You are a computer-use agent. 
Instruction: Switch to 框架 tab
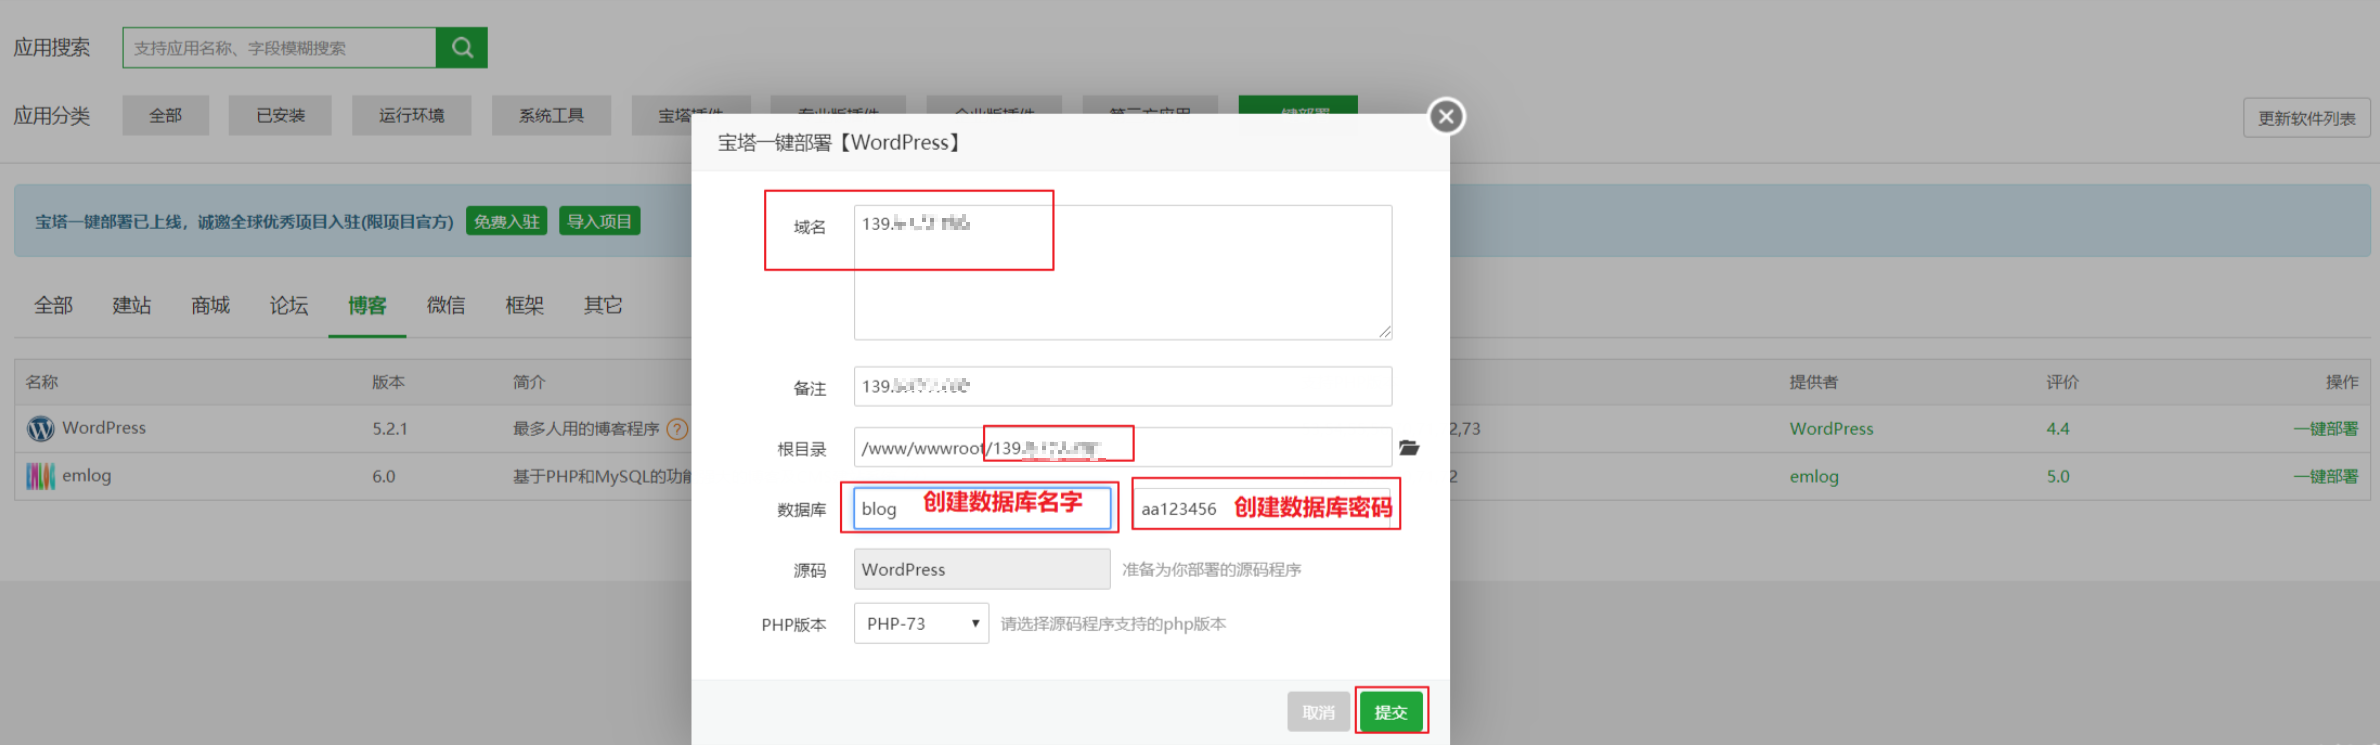(x=525, y=305)
